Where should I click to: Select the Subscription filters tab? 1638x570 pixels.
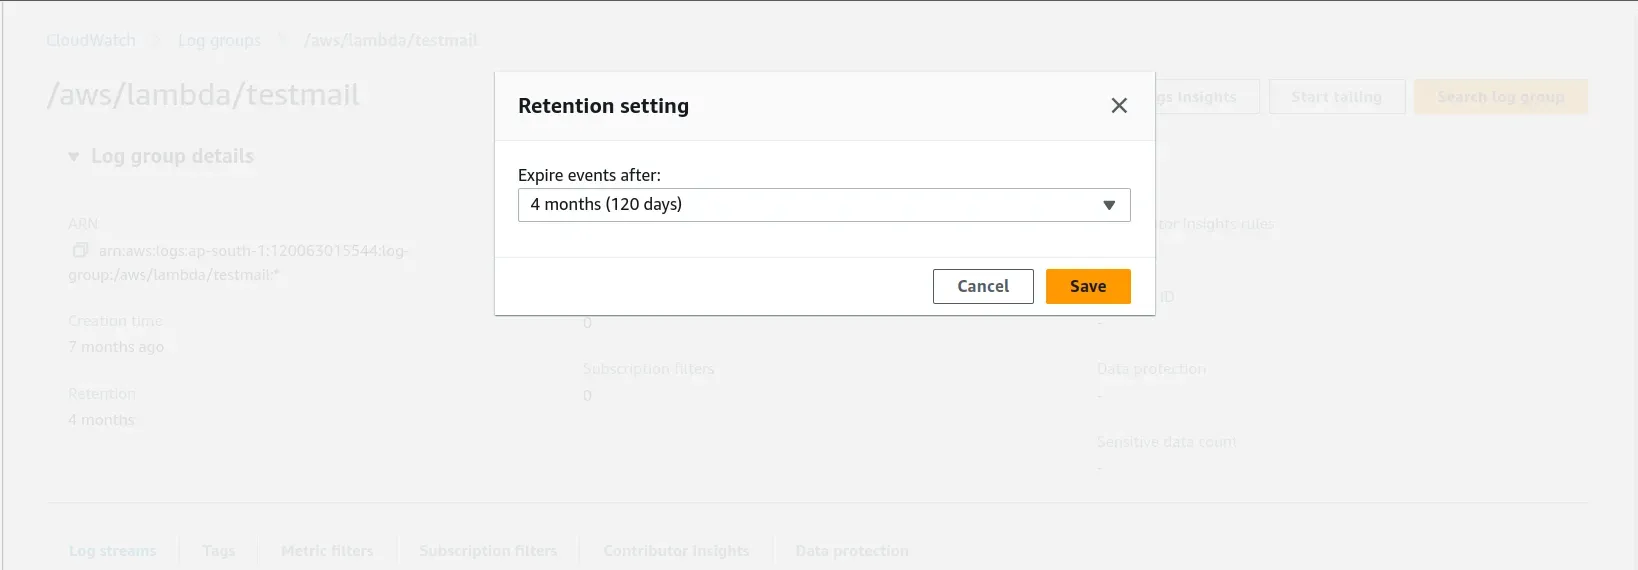click(x=488, y=551)
